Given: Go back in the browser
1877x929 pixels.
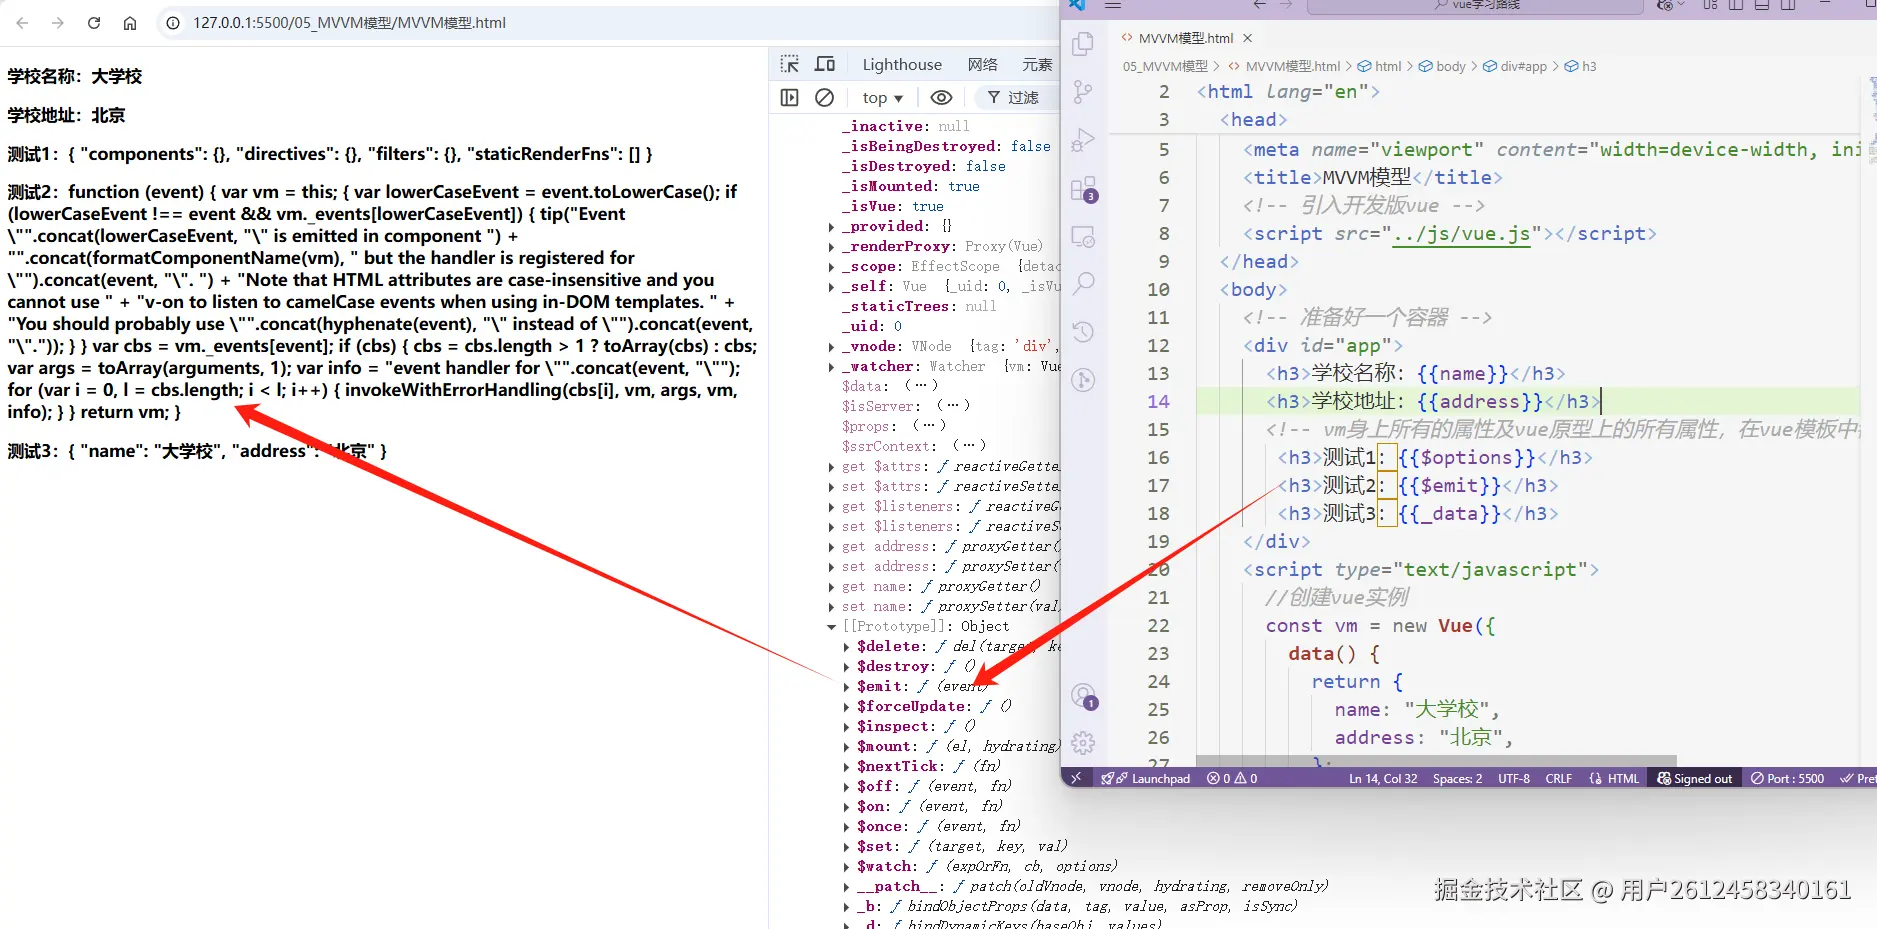Looking at the screenshot, I should tap(23, 22).
